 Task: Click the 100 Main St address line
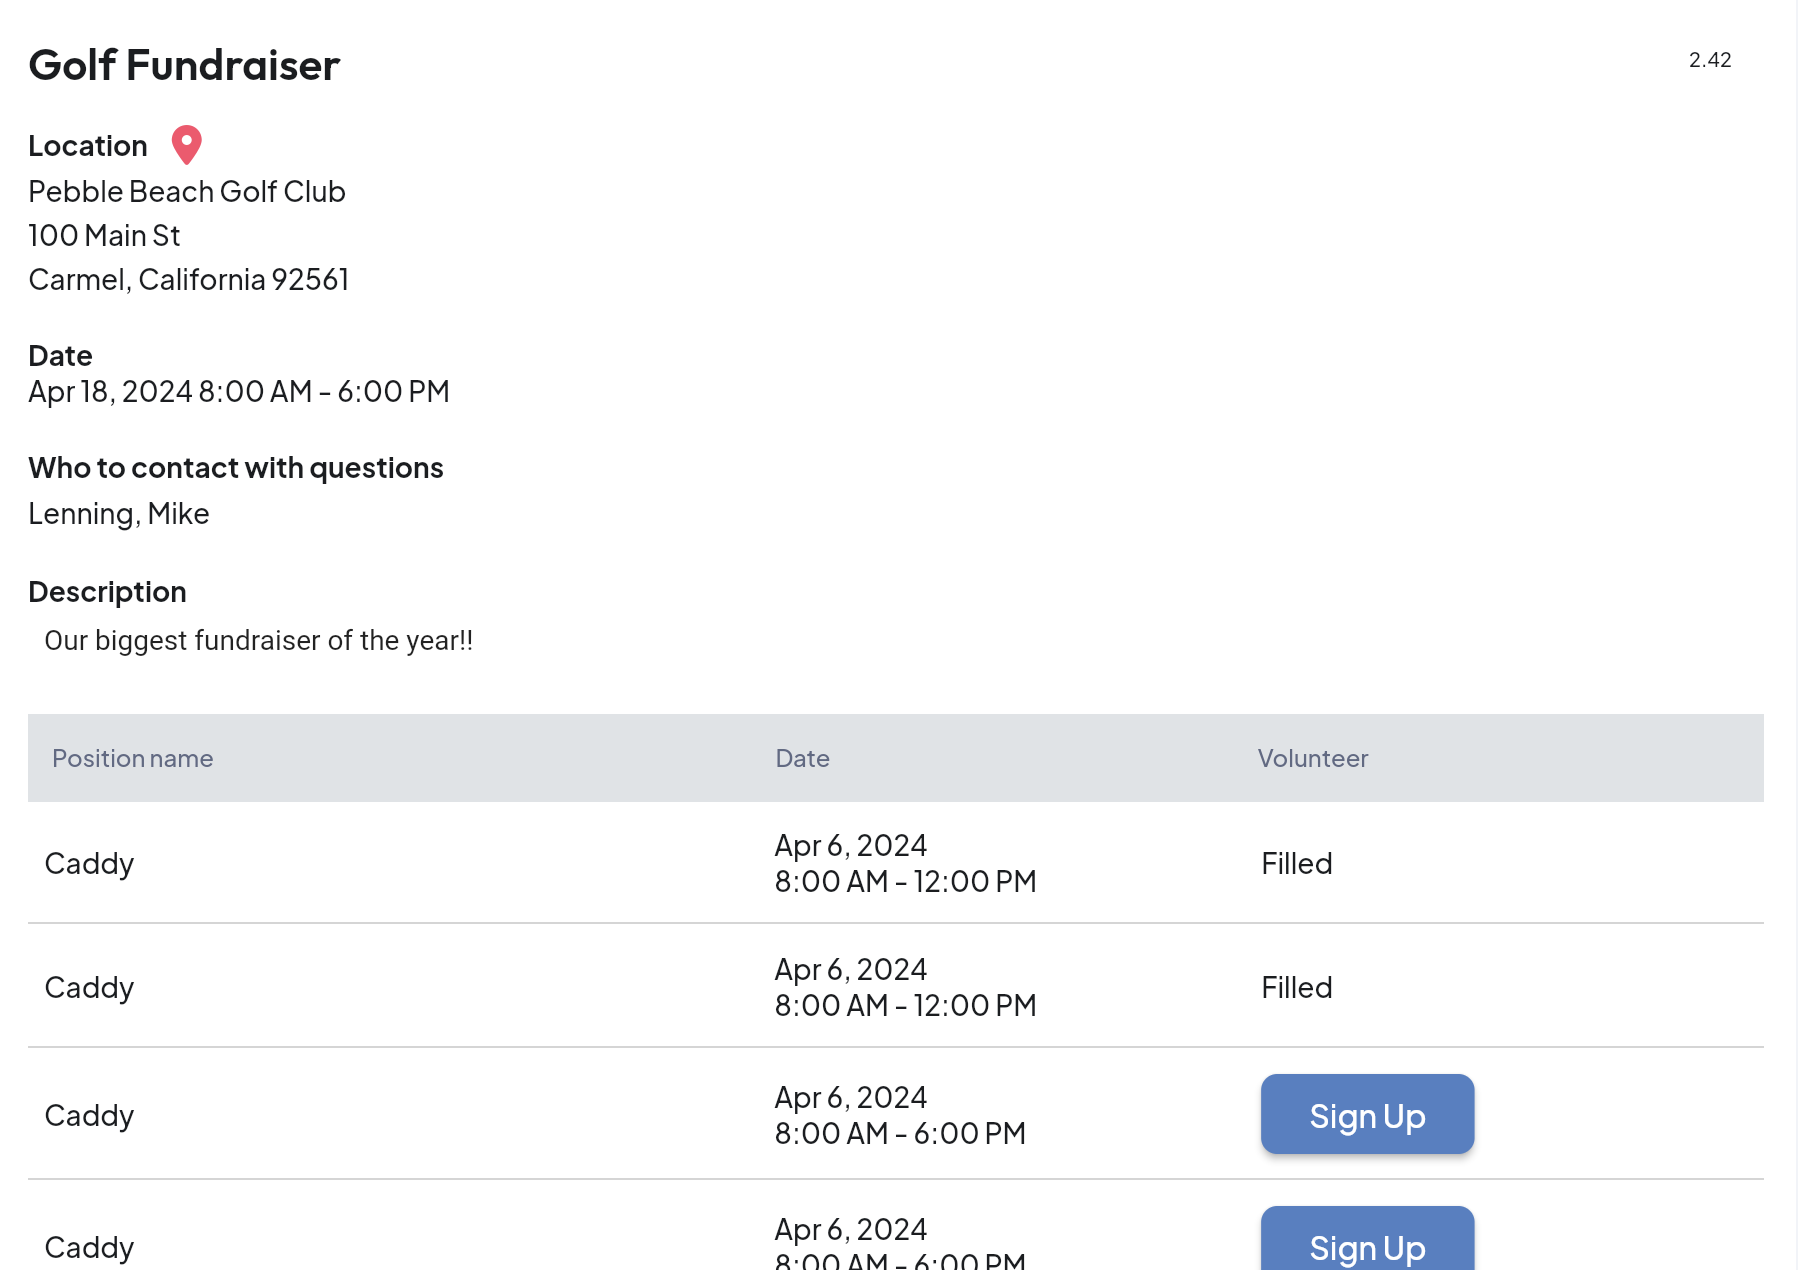(104, 235)
